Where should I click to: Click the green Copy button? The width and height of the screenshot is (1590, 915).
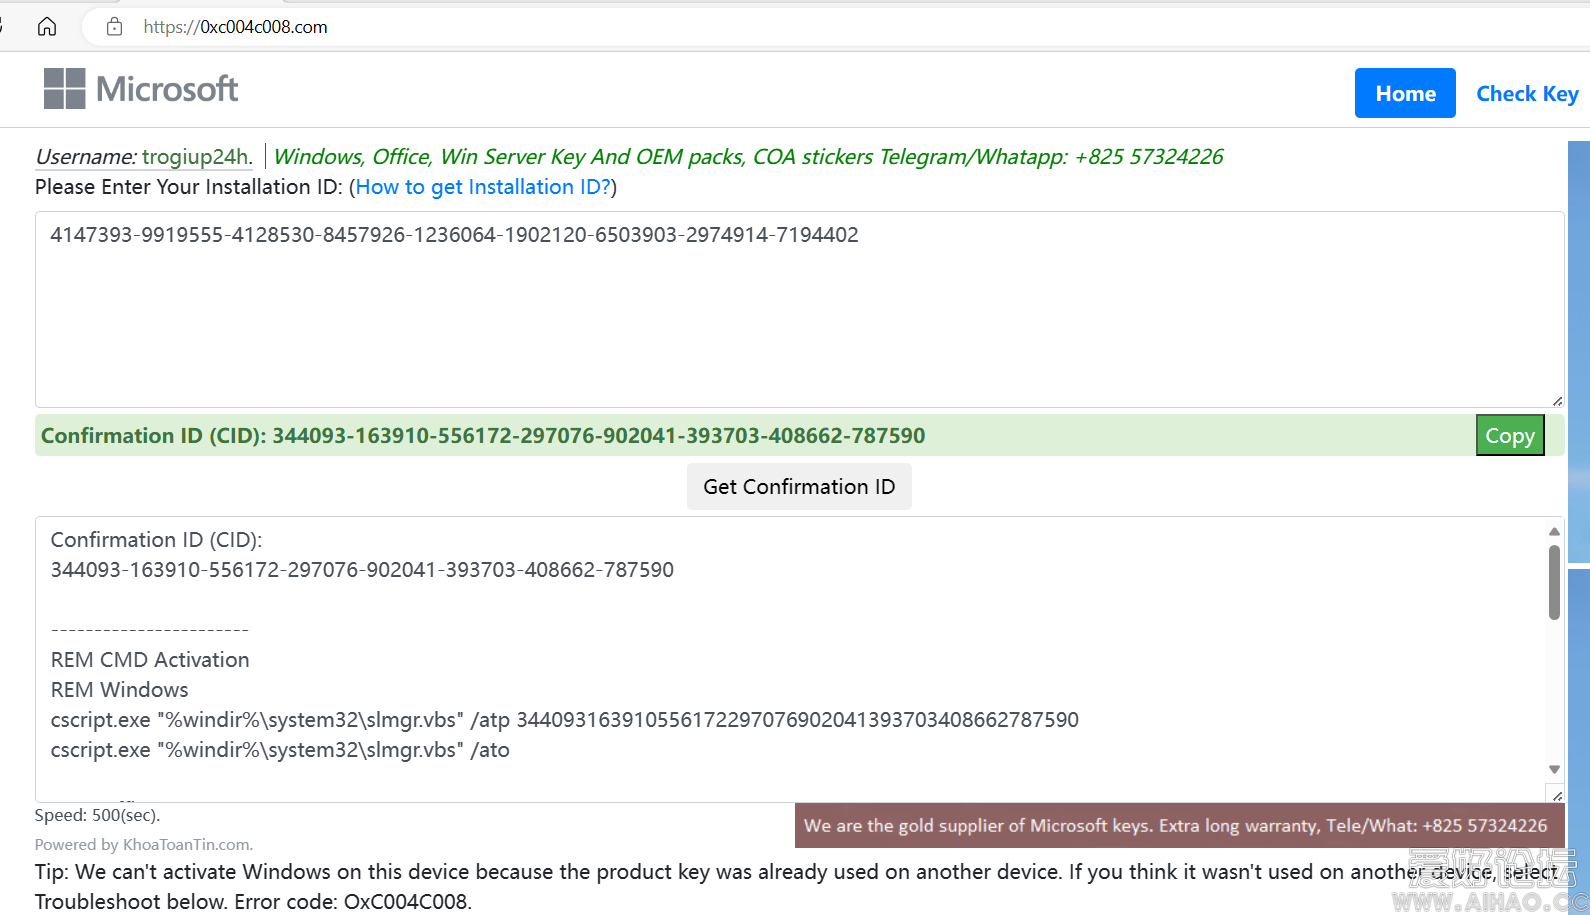(1510, 435)
